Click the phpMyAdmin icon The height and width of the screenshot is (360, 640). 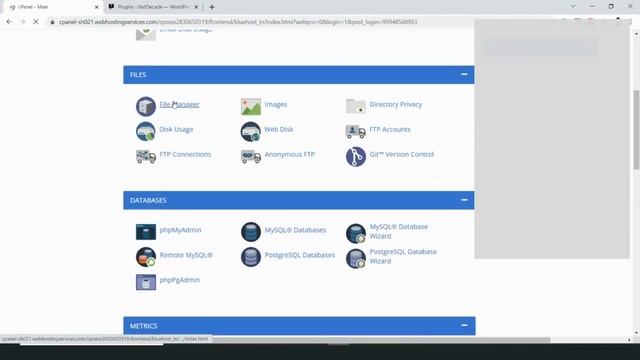tap(146, 232)
